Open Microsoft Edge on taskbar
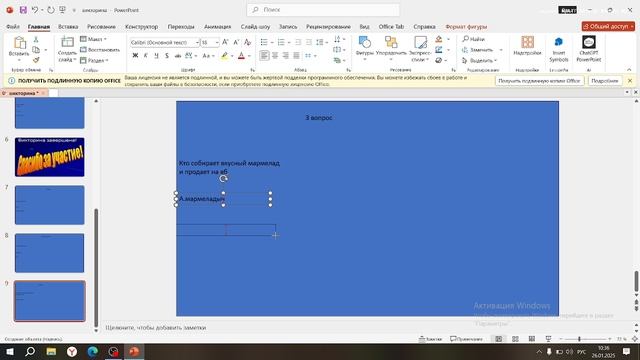Image resolution: width=640 pixels, height=360 pixels. point(93,351)
